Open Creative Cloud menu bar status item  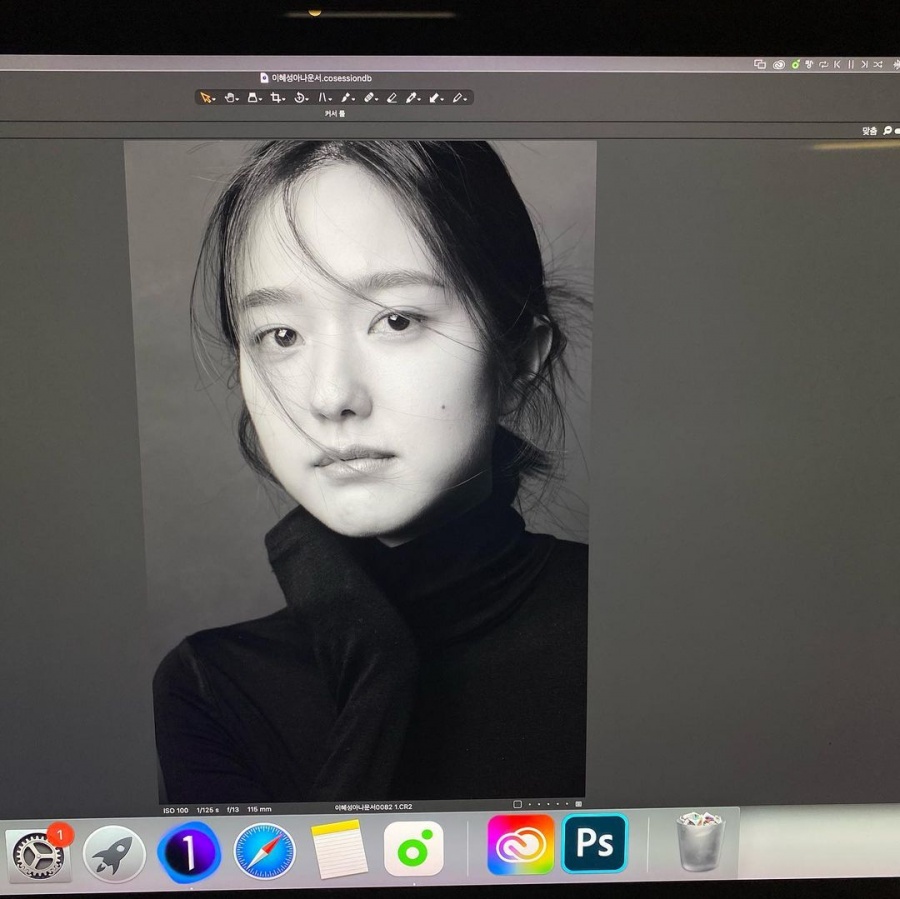pos(778,64)
